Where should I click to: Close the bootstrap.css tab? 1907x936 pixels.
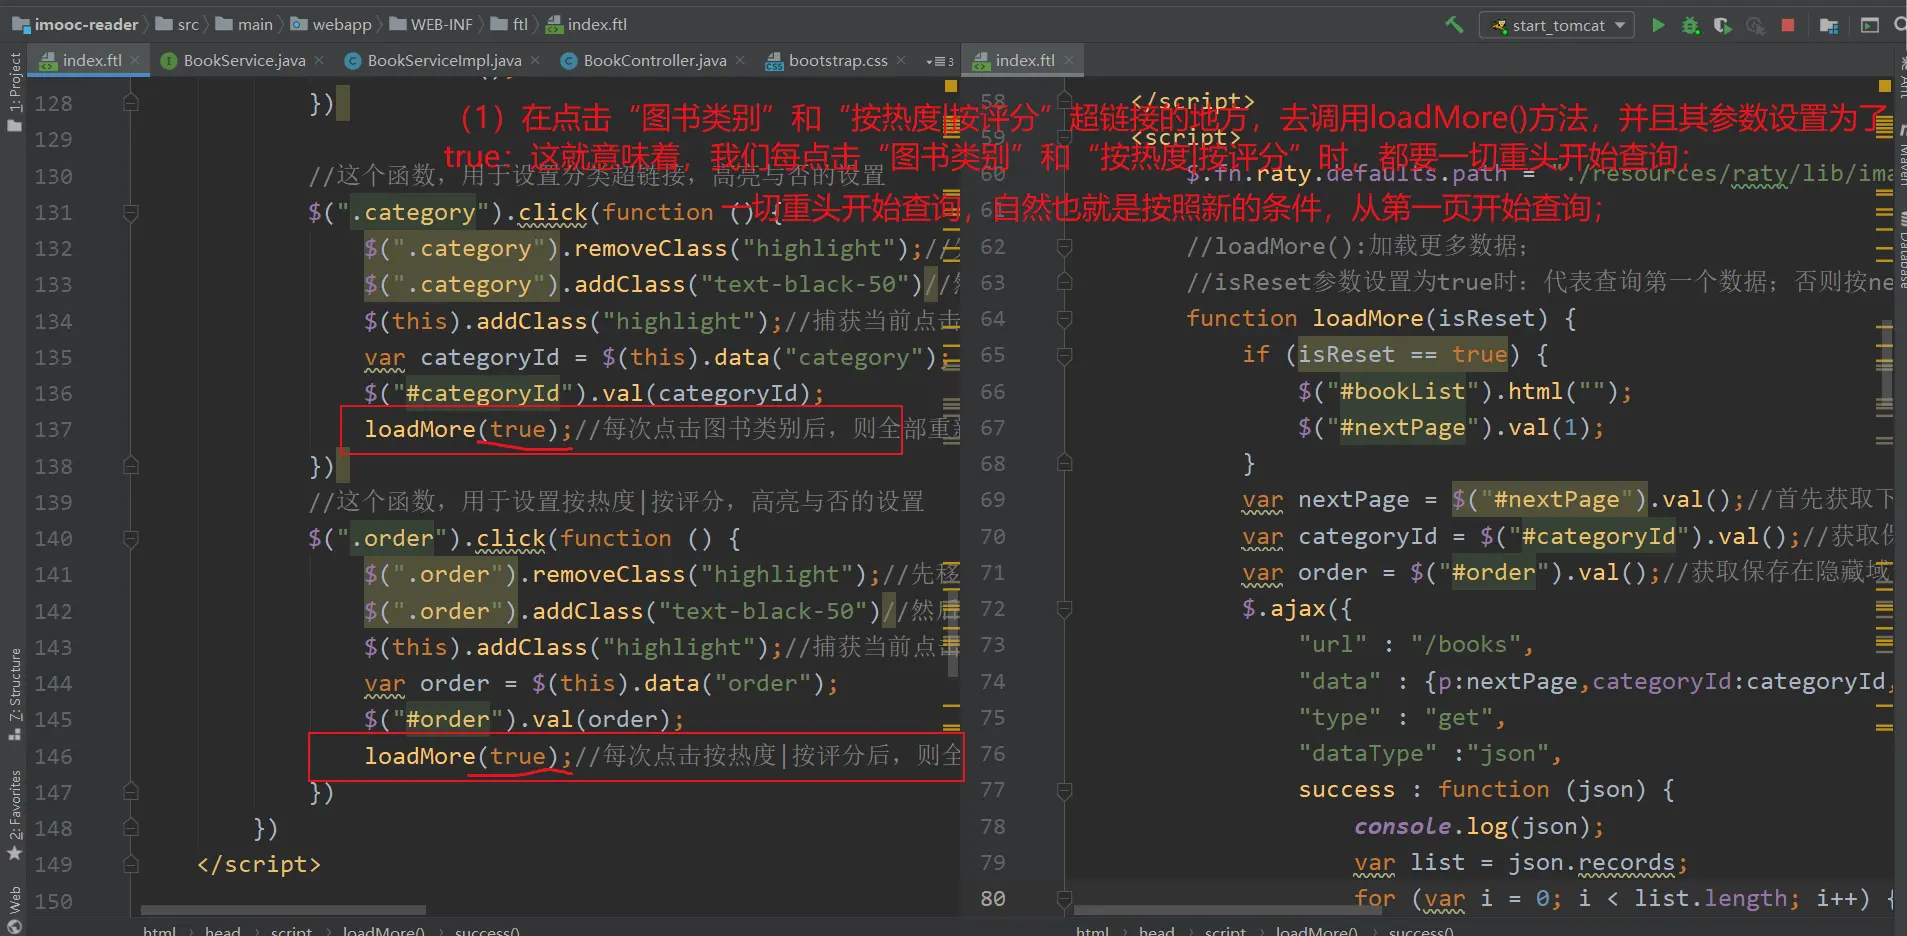901,61
